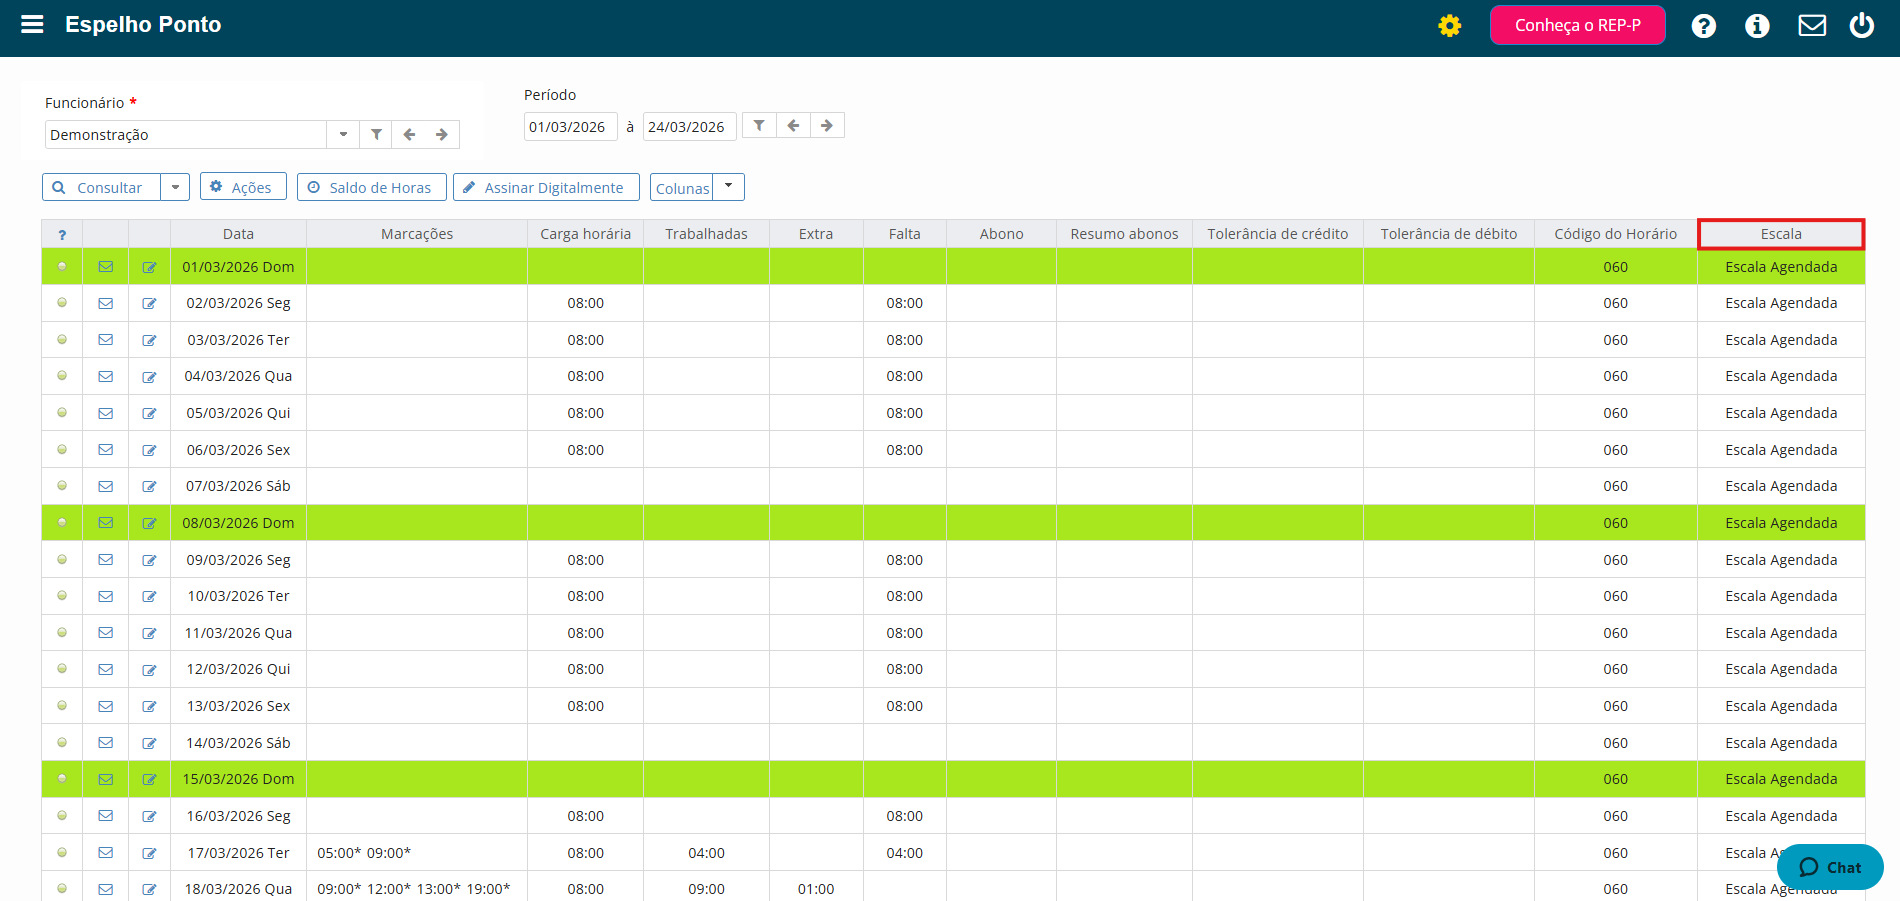Click status dot for 03/03/2026 Ter
The width and height of the screenshot is (1900, 901).
(x=62, y=339)
